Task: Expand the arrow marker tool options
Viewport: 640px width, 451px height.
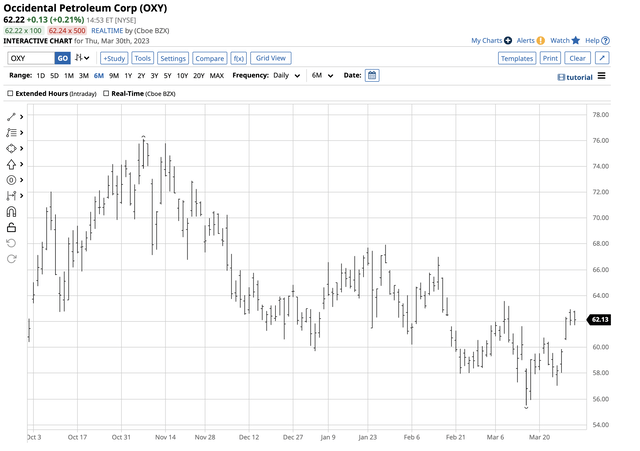Action: click(21, 164)
